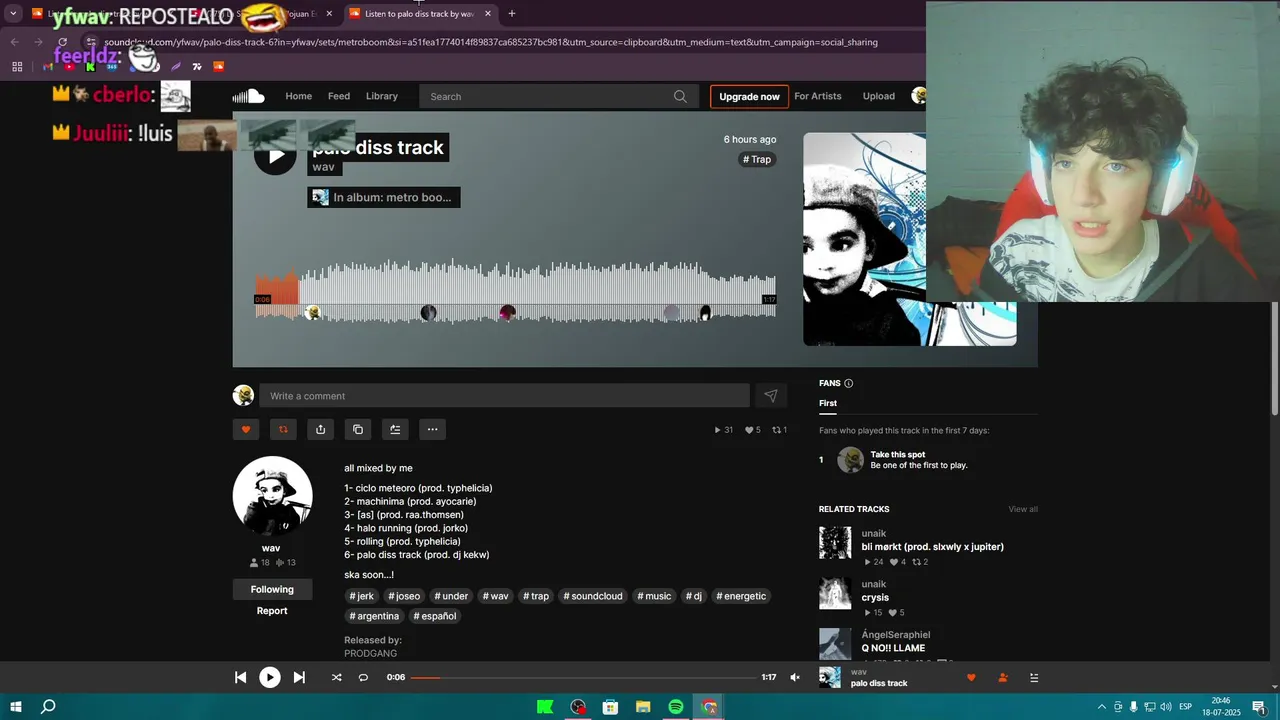Open the notifications center icon
This screenshot has width=1280, height=720.
pos(1259,707)
